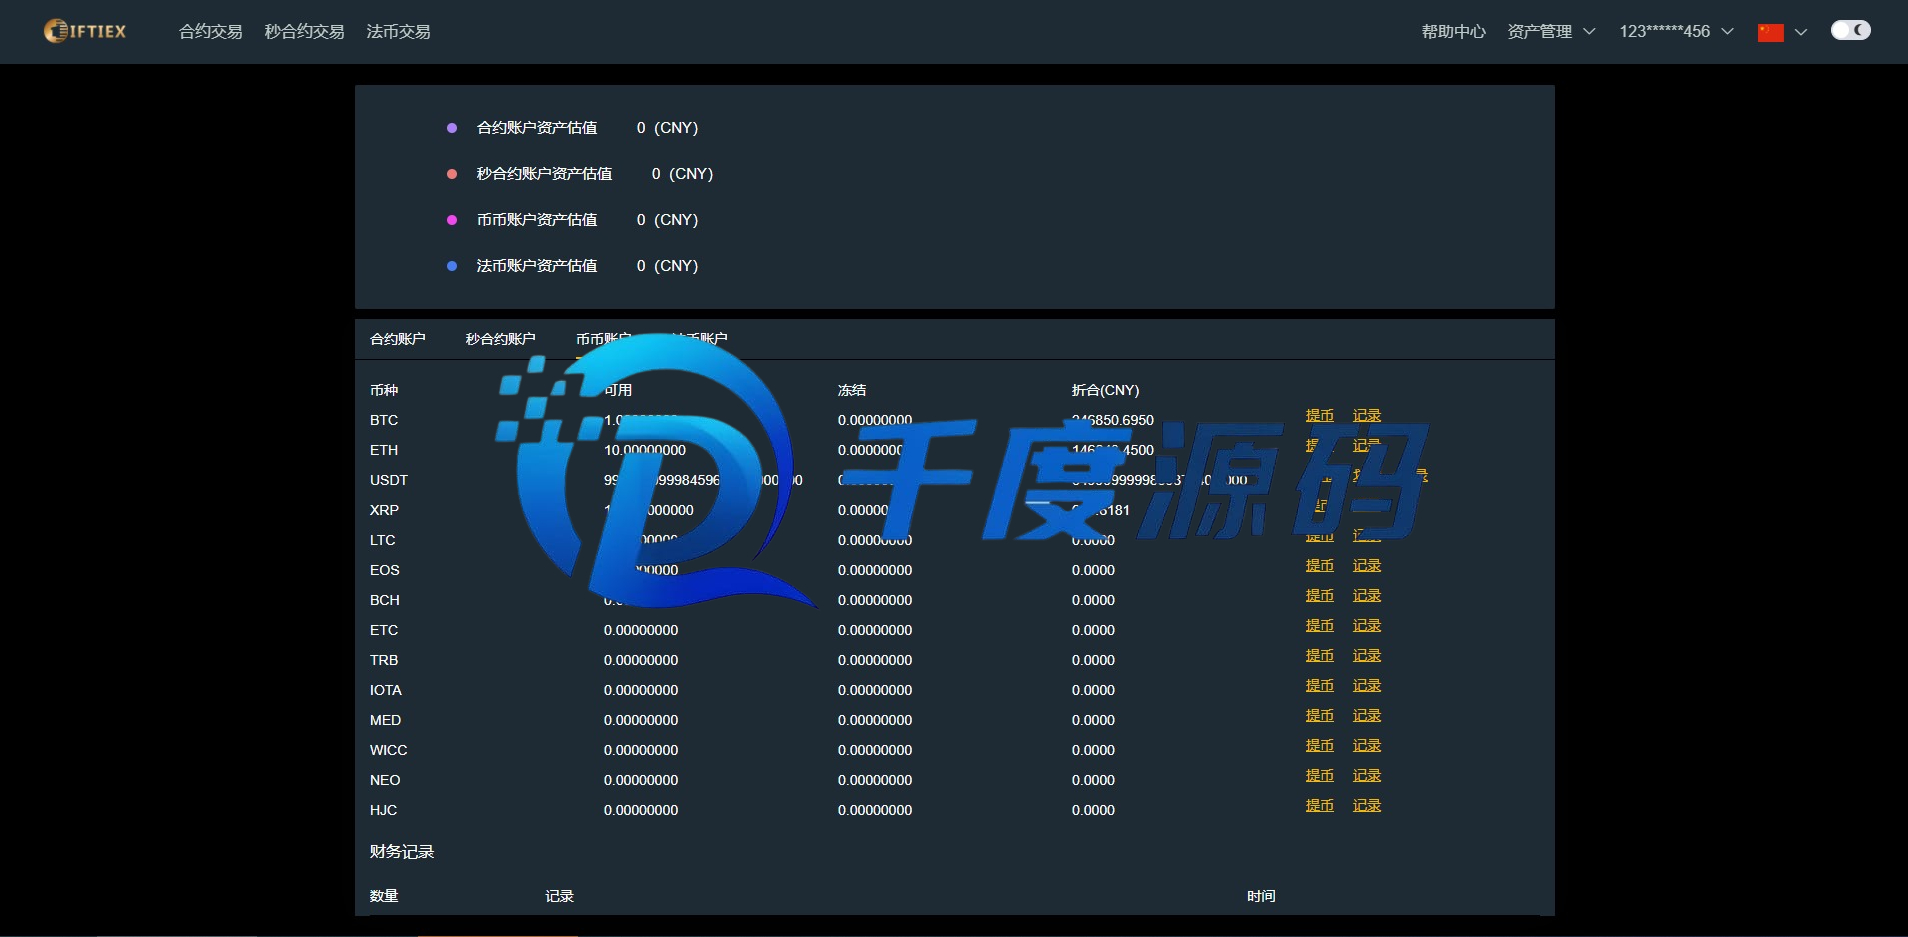Toggle the dark mode switch
The height and width of the screenshot is (937, 1908).
tap(1850, 30)
